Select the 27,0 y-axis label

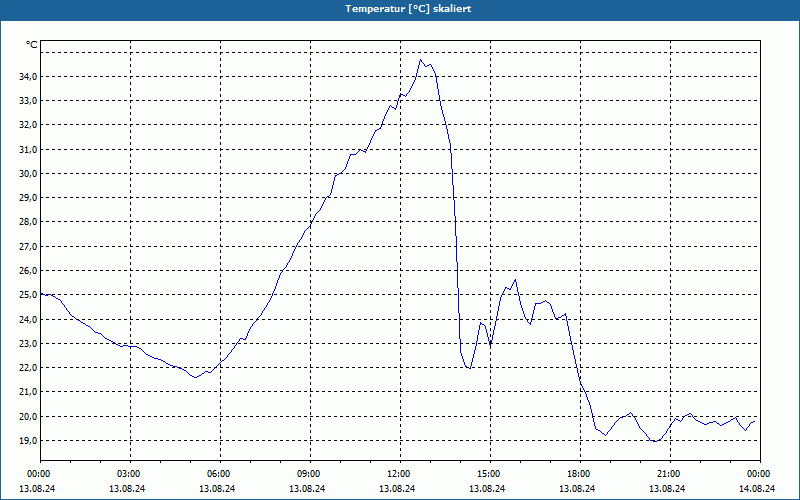(29, 246)
